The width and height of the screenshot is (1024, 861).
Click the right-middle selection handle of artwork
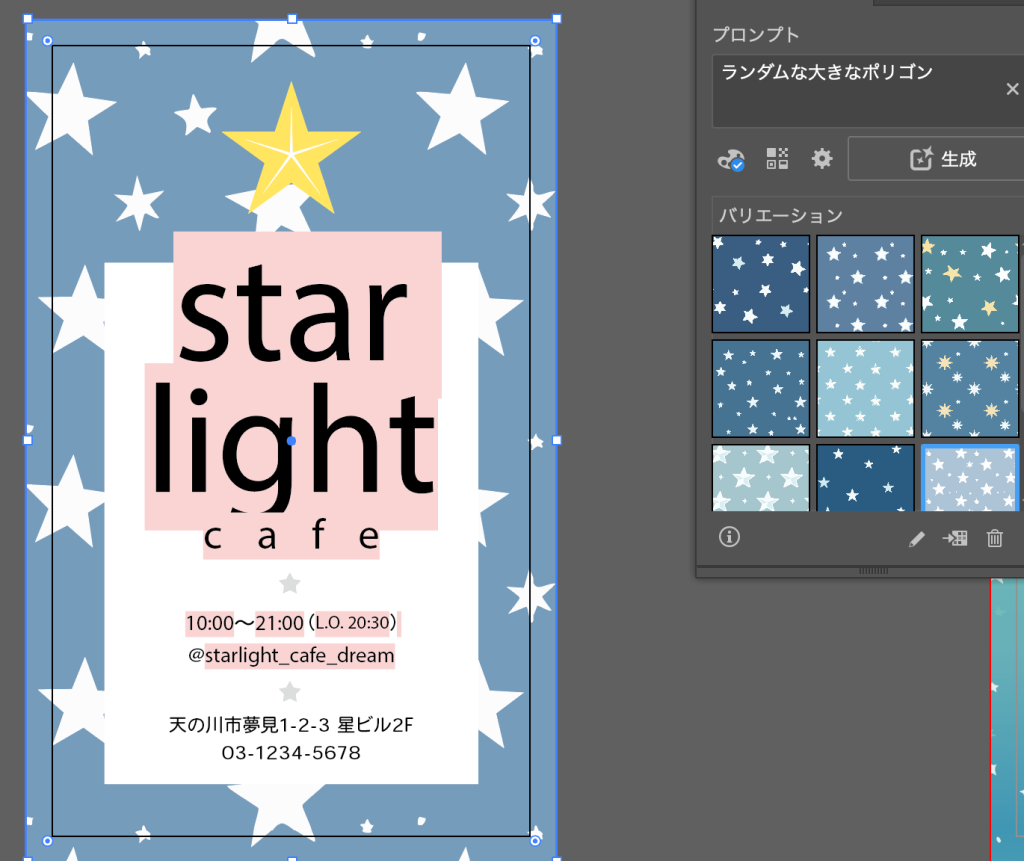pos(557,440)
